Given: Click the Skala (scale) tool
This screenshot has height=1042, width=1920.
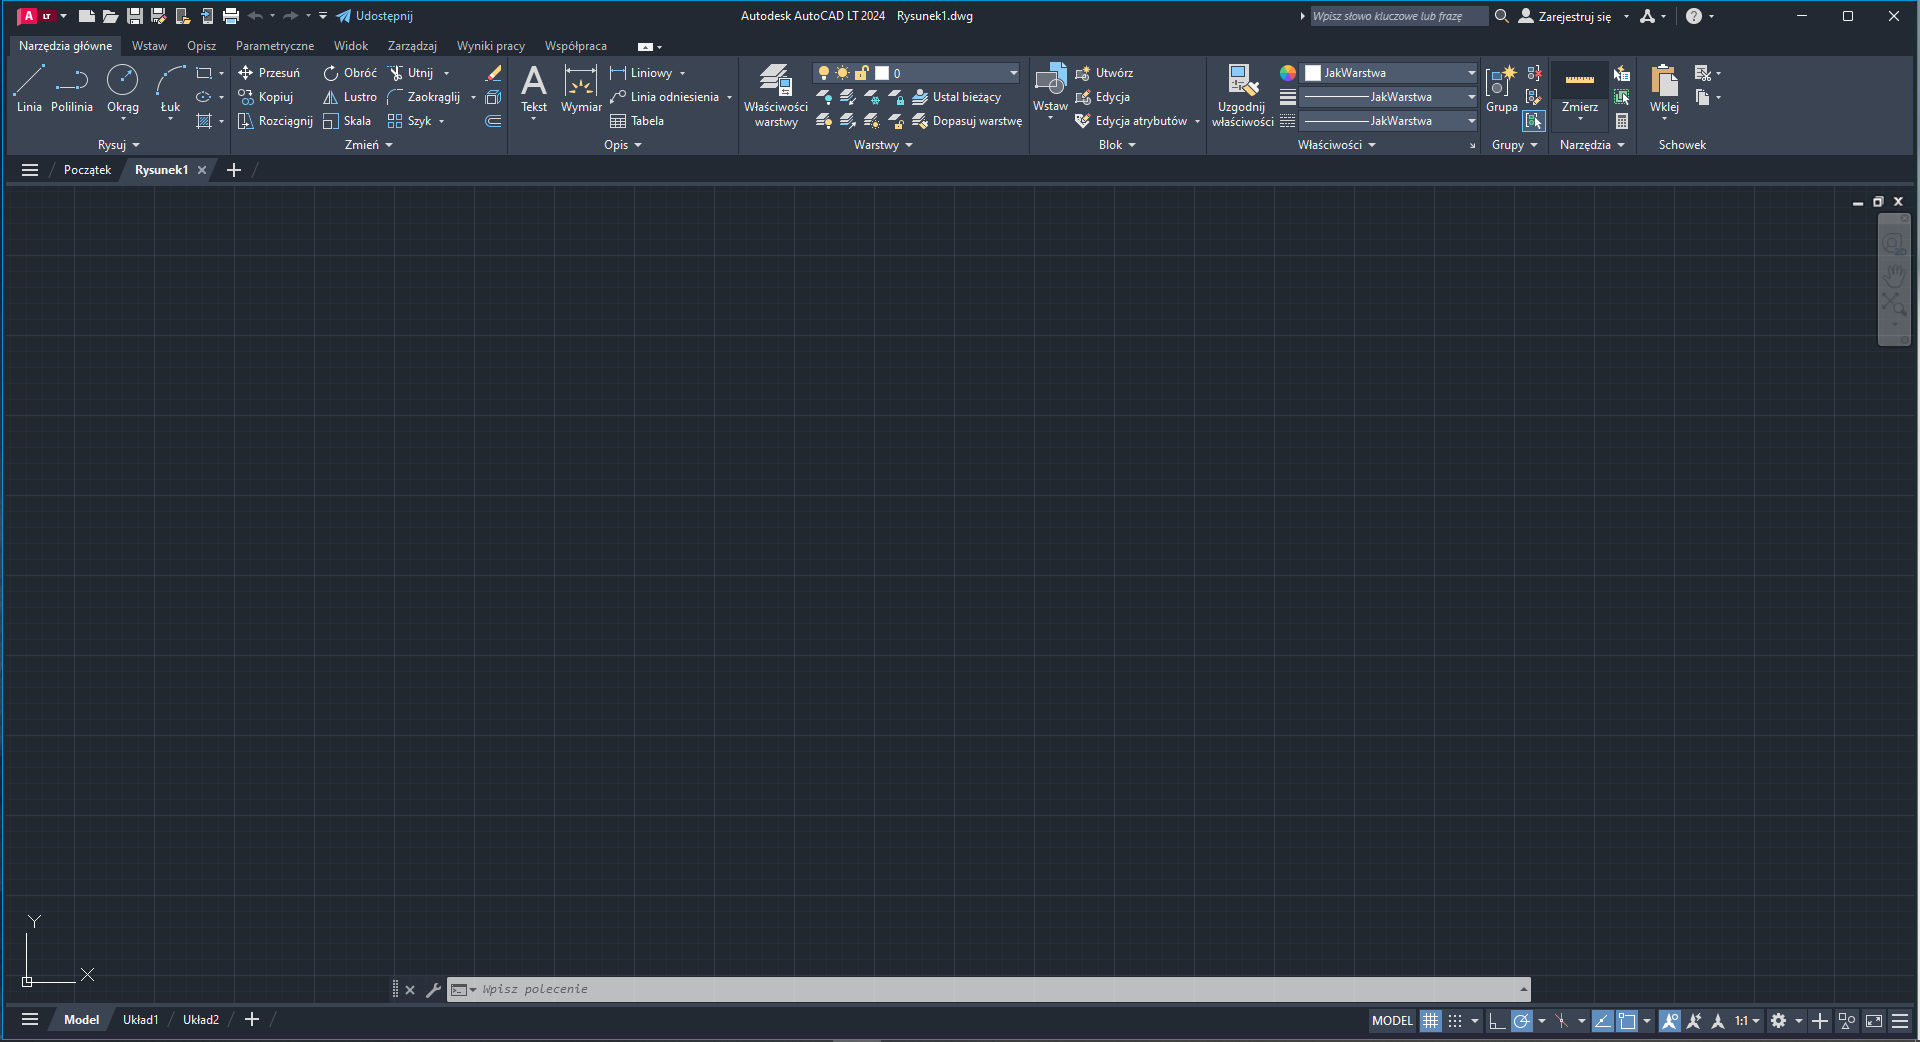Looking at the screenshot, I should coord(347,121).
